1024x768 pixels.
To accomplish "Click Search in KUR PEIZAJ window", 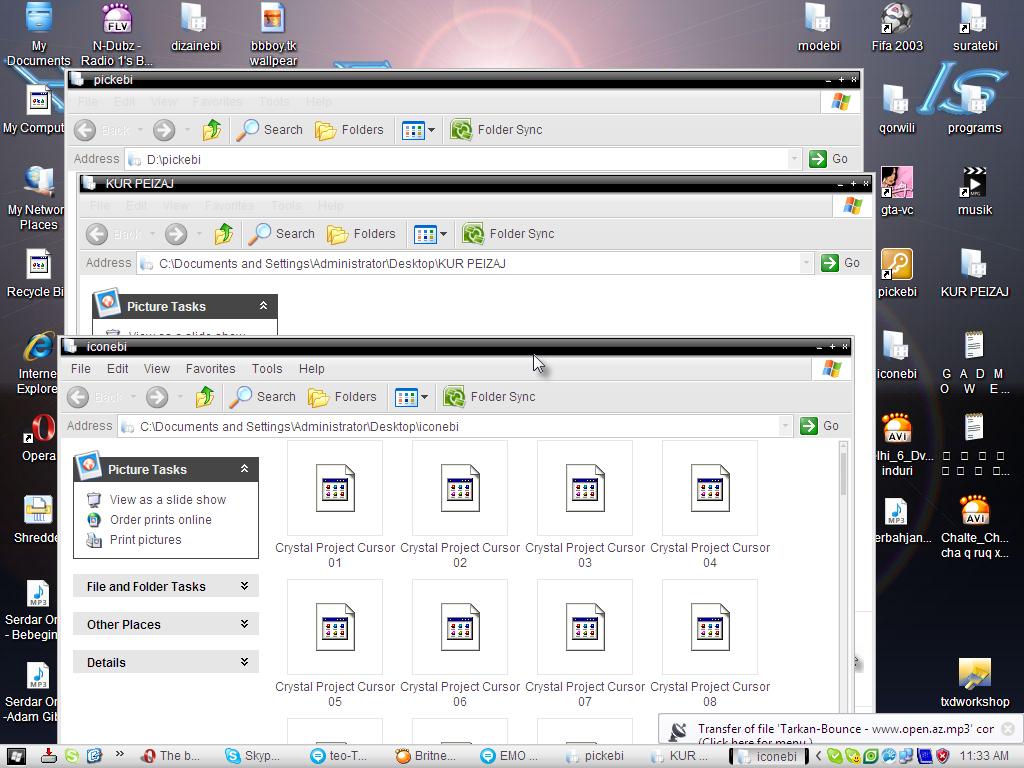I will tap(281, 234).
